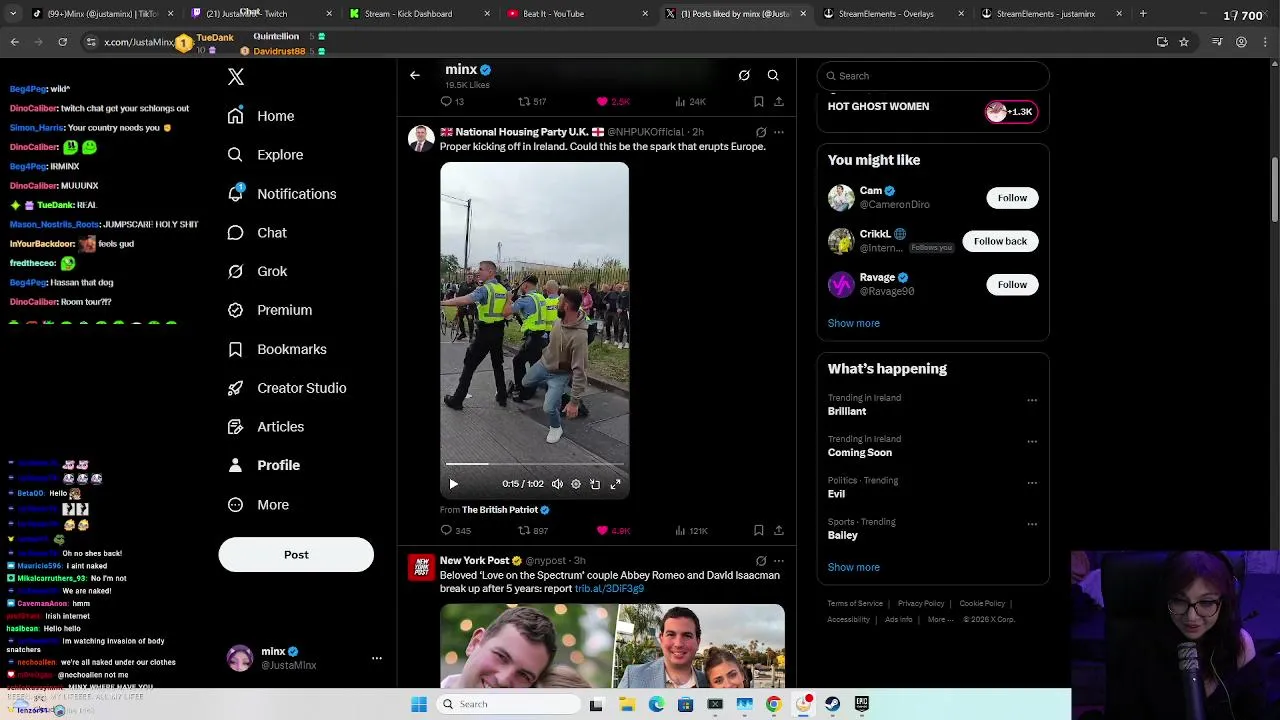Toggle picture-in-picture on video
Viewport: 1280px width, 720px height.
595,484
